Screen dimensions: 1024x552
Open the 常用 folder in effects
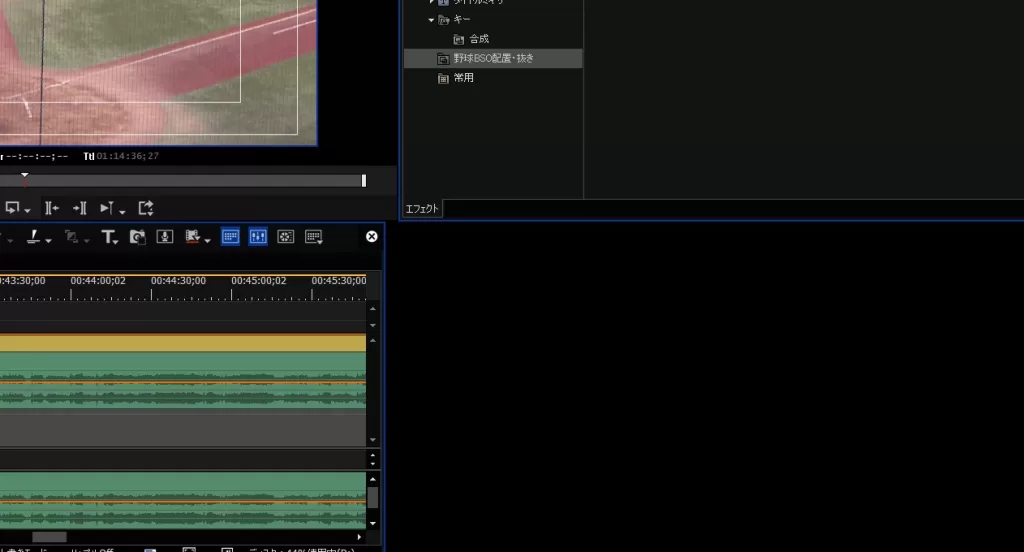coord(463,78)
